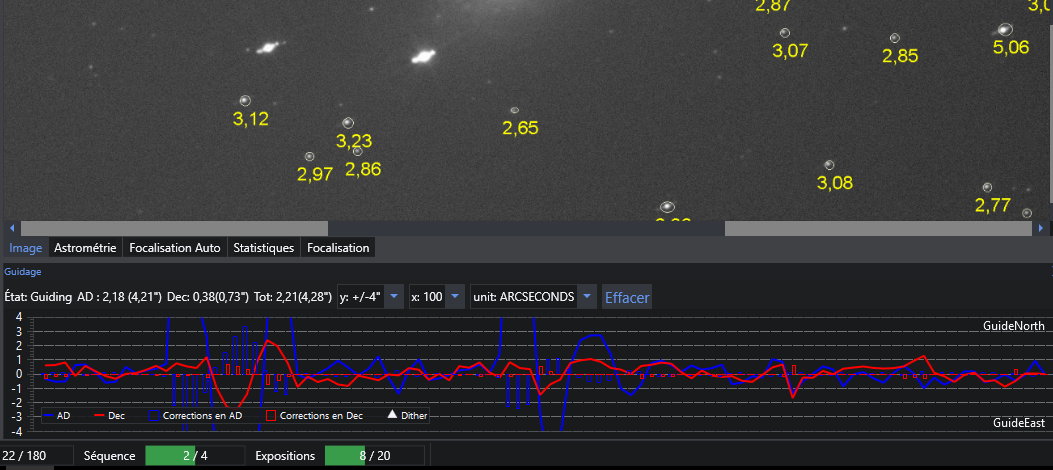
Task: Click the star labeled 3,23
Action: pos(348,123)
